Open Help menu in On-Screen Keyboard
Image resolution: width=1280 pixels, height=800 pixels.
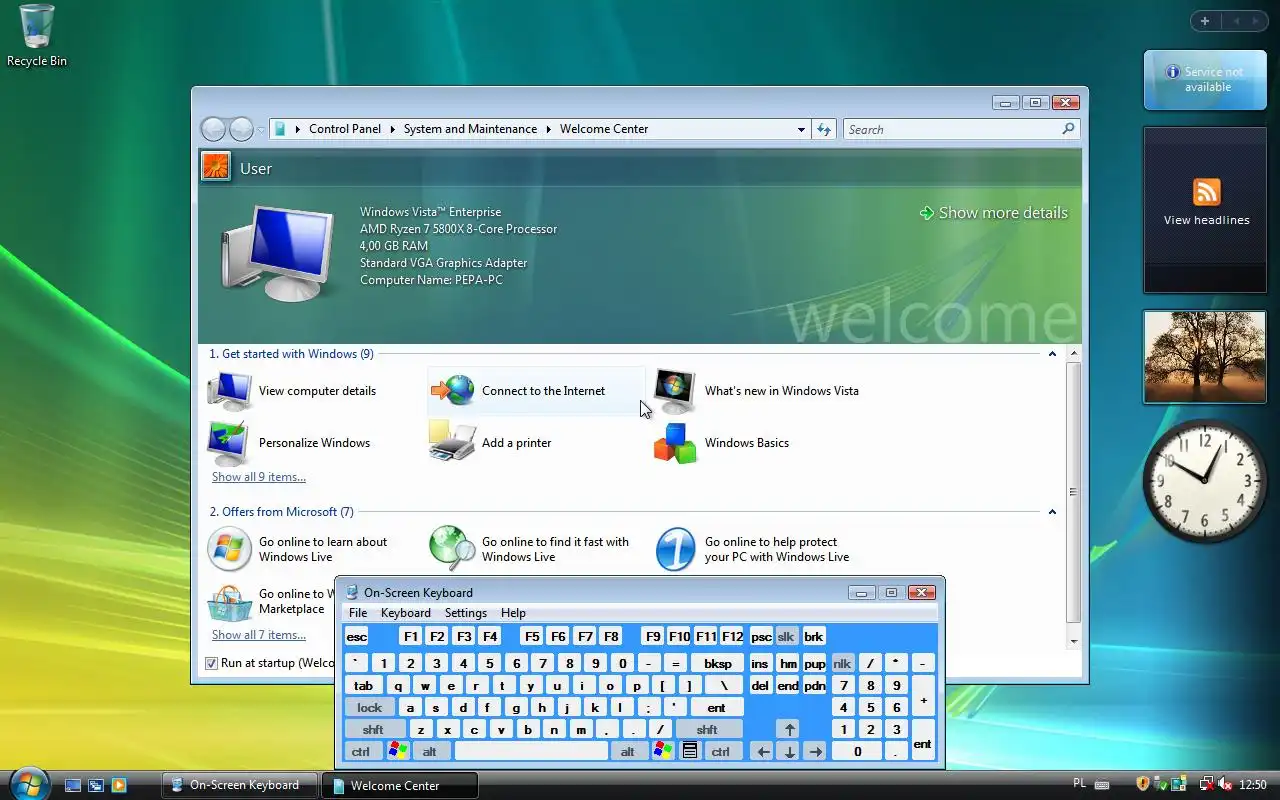click(513, 613)
